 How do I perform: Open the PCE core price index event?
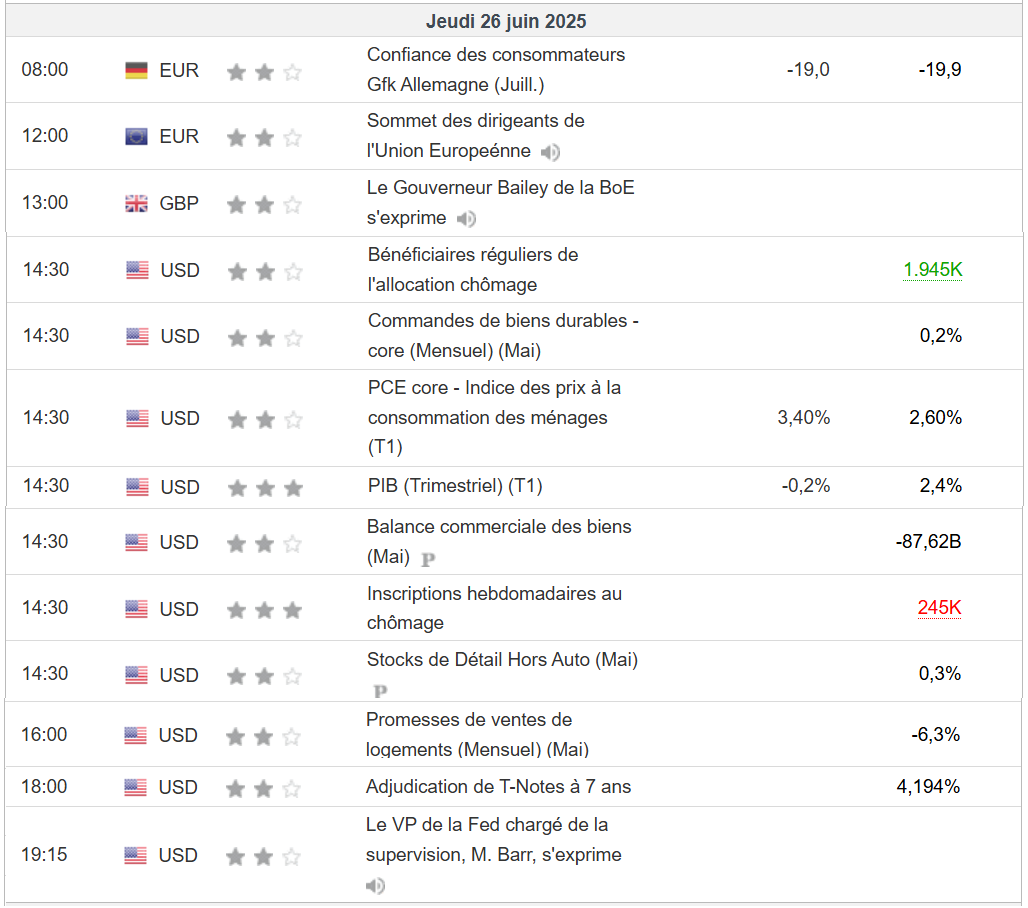pos(494,416)
